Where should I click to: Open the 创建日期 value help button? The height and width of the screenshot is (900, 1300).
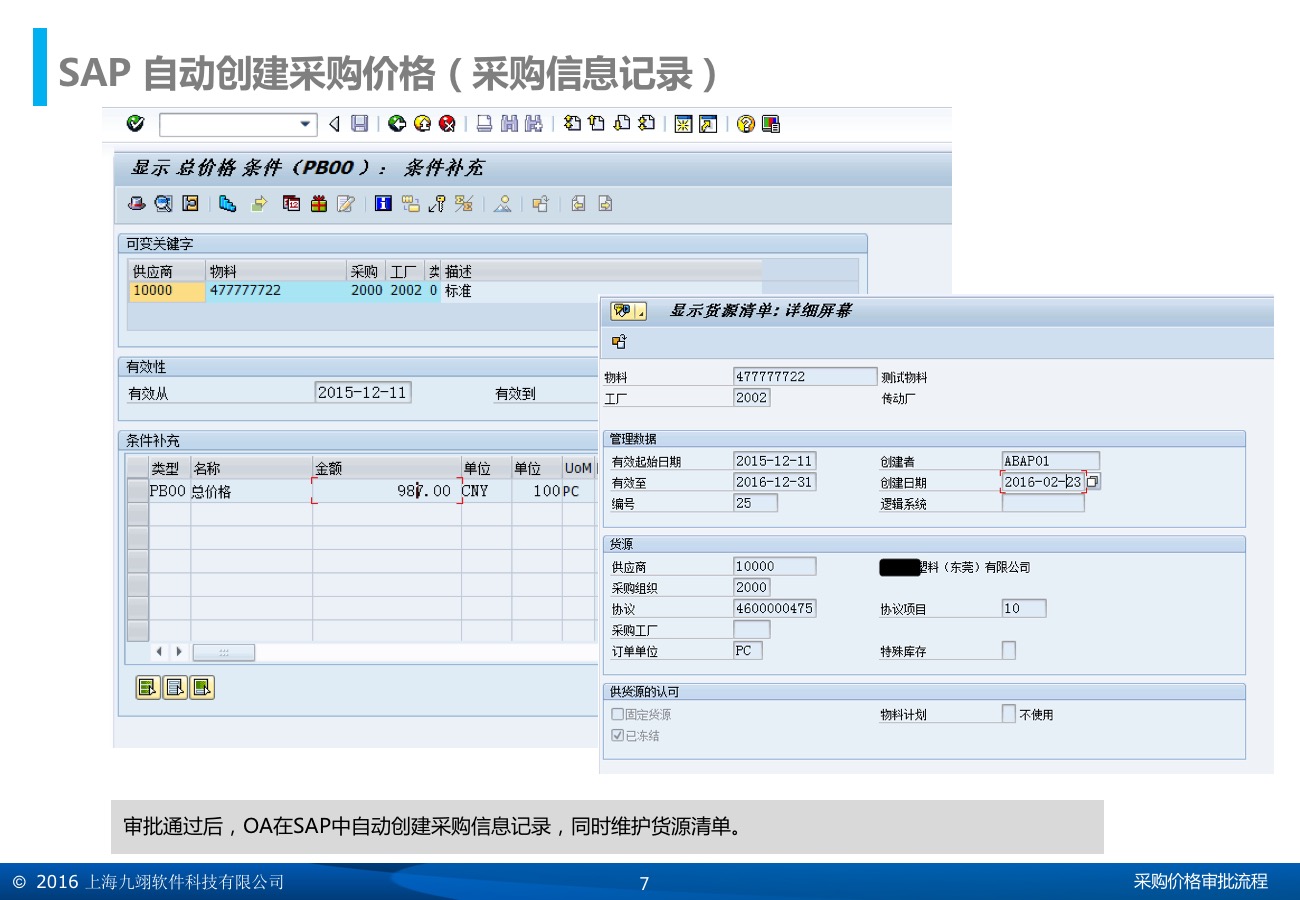(1093, 482)
